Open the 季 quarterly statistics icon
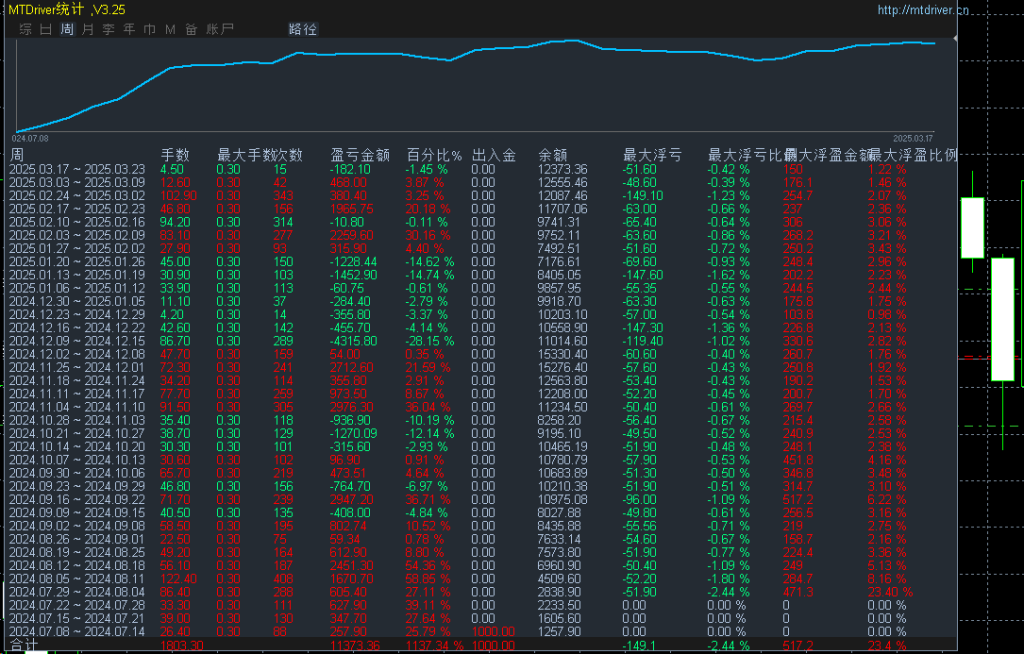1024x654 pixels. coord(108,29)
